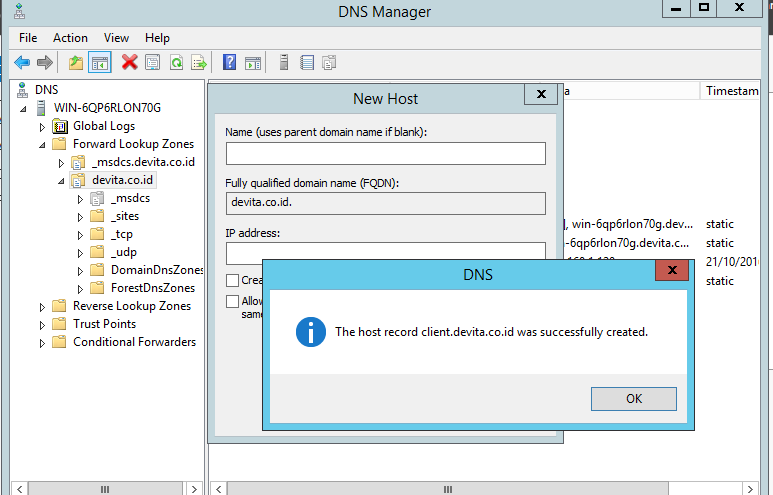Click the Refresh toolbar icon

[x=176, y=62]
